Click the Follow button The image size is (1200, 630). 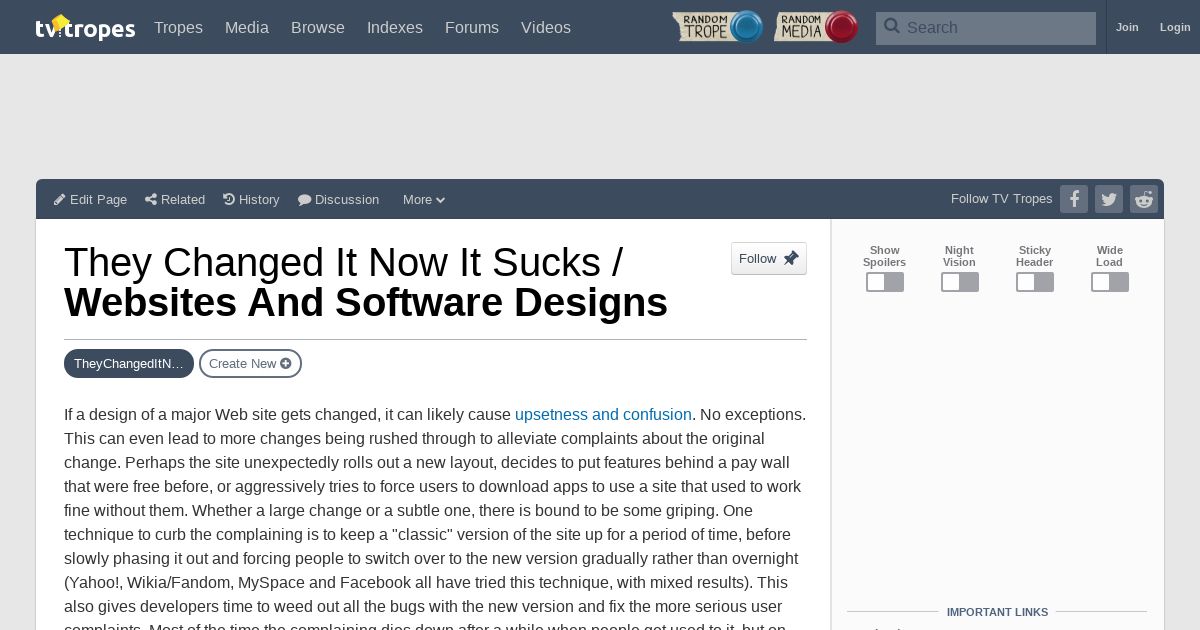tap(769, 258)
